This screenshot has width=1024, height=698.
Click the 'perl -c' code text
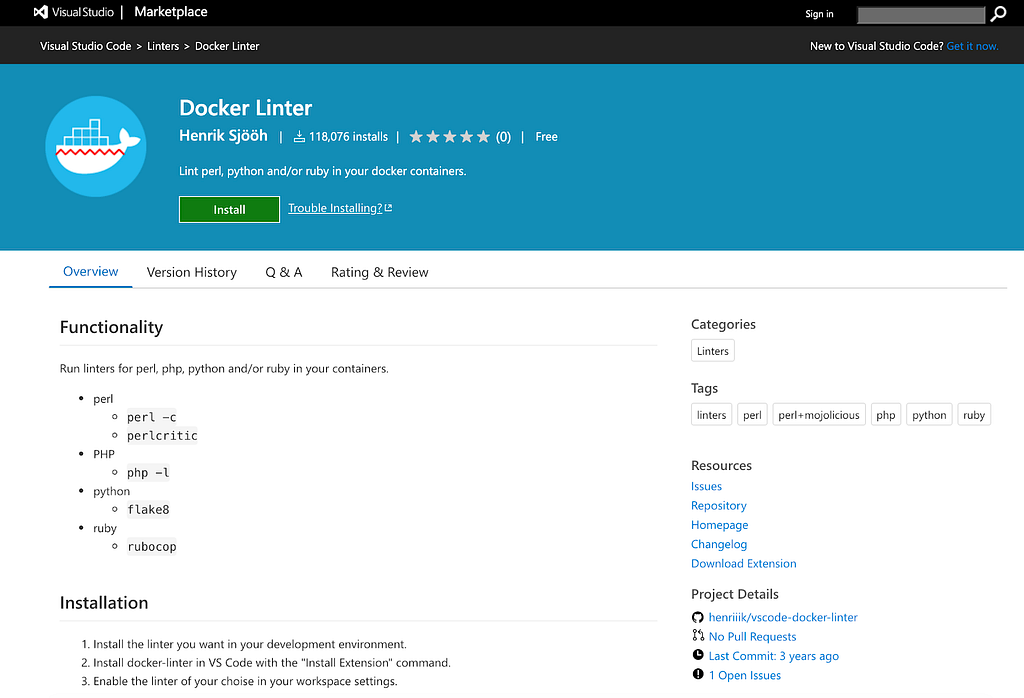coord(152,417)
